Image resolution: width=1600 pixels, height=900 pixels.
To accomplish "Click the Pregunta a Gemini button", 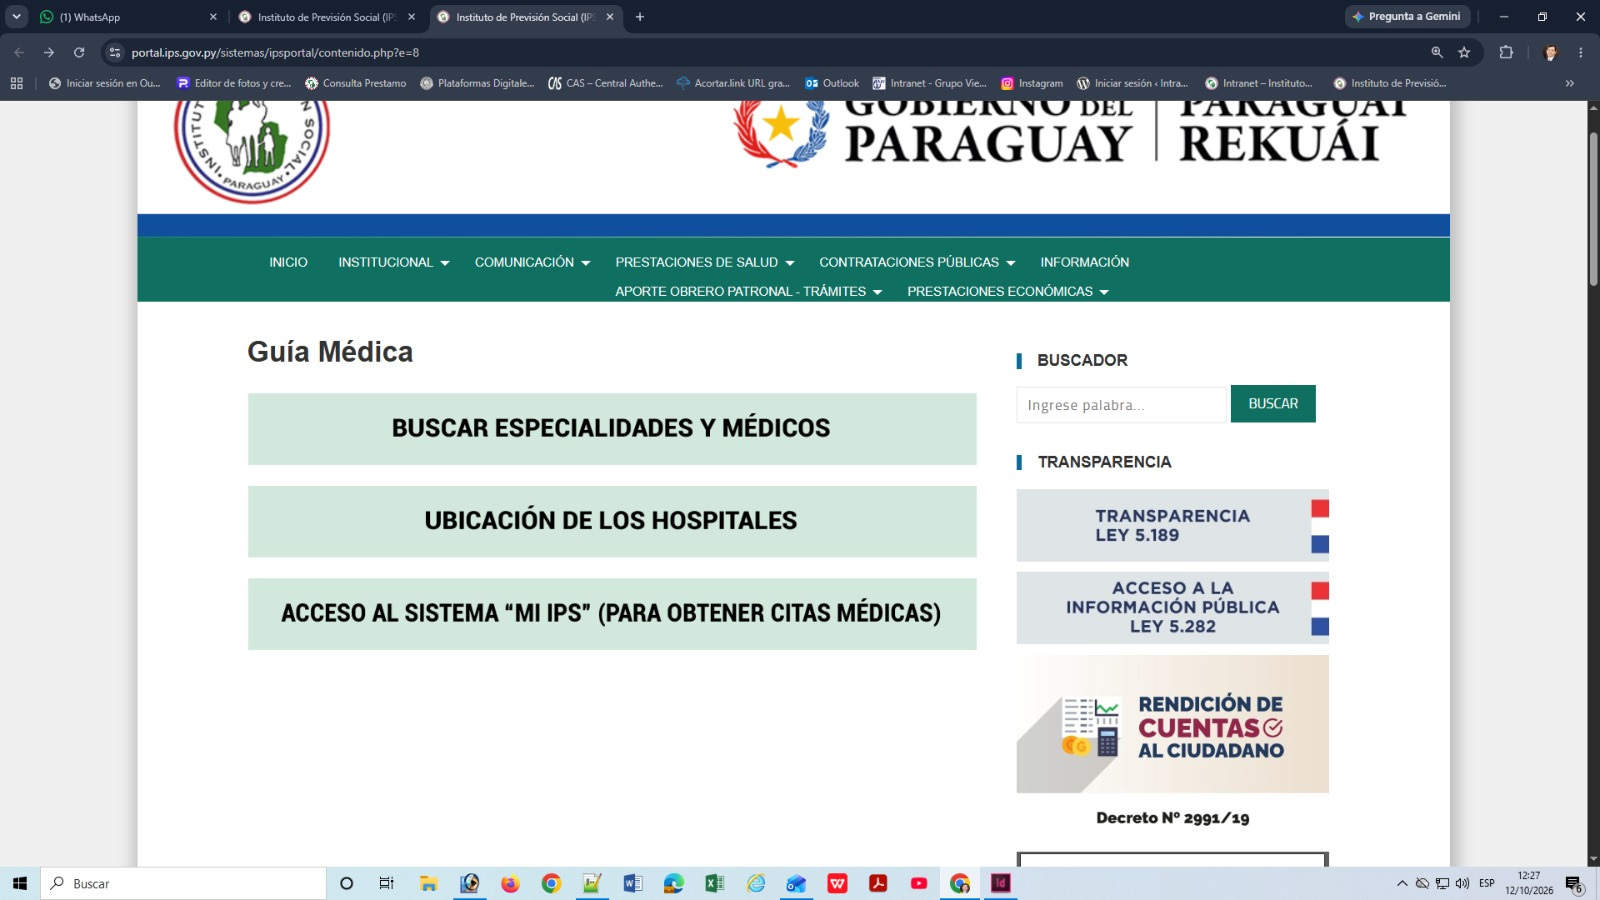I will 1407,17.
